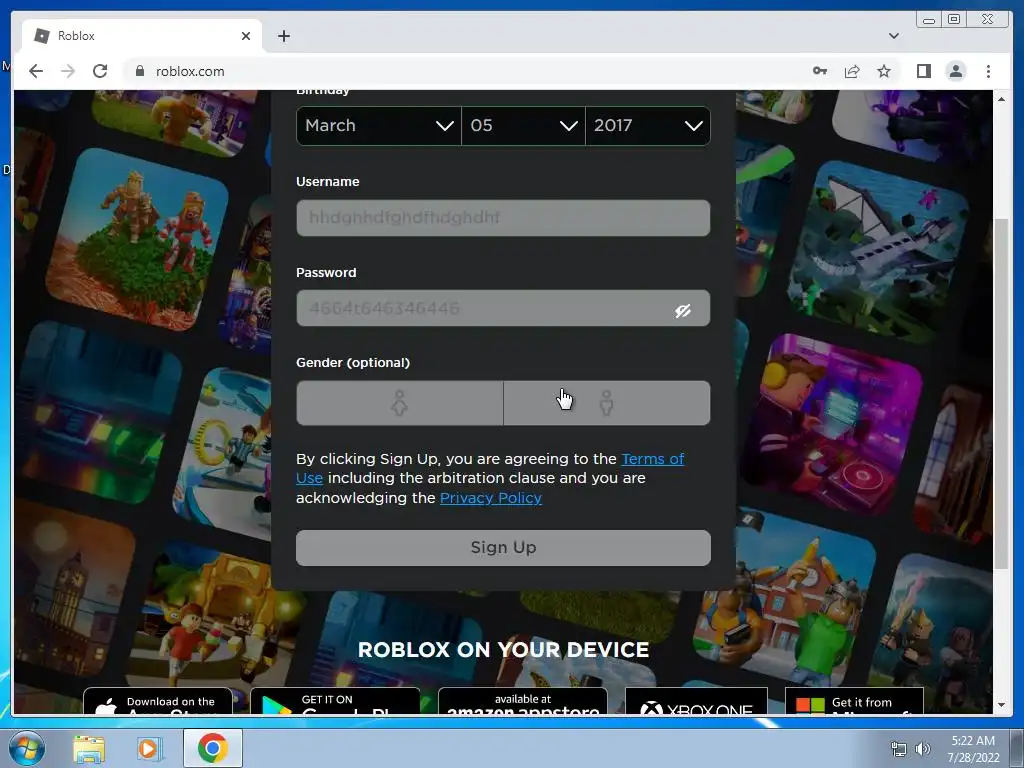Open the birthday day dropdown showing 05
This screenshot has height=768, width=1024.
(523, 125)
